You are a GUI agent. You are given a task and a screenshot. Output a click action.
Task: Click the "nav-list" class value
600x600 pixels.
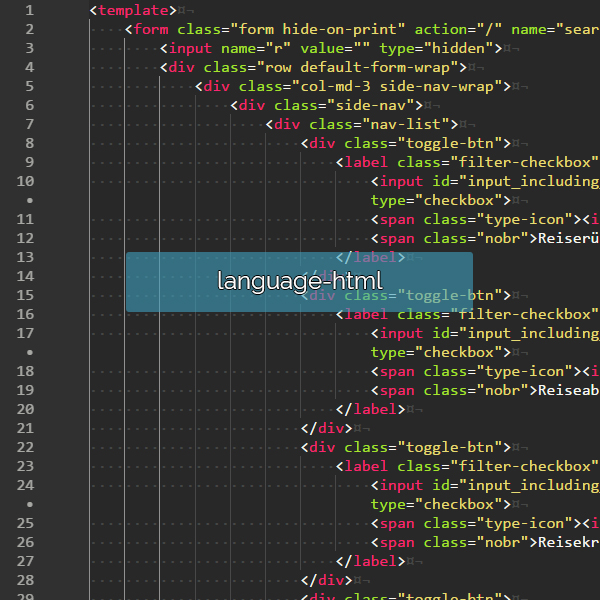[405, 124]
